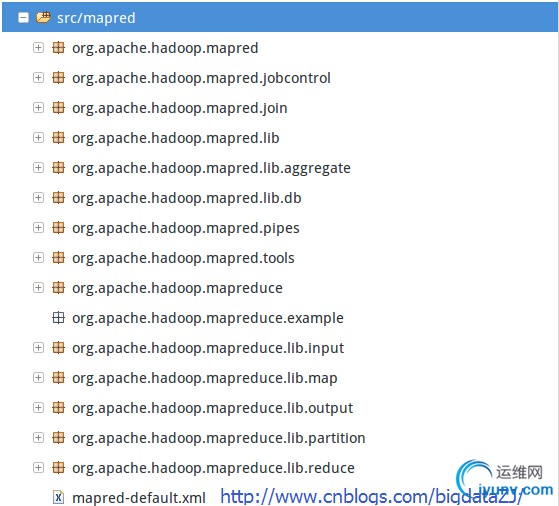Click package icon of mapreduce.lib.input
The image size is (559, 506).
pos(58,347)
